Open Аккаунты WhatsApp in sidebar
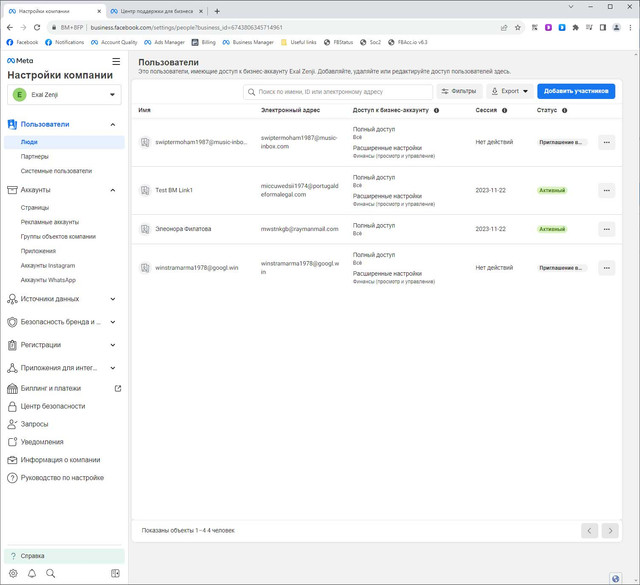The image size is (640, 585). pos(48,280)
